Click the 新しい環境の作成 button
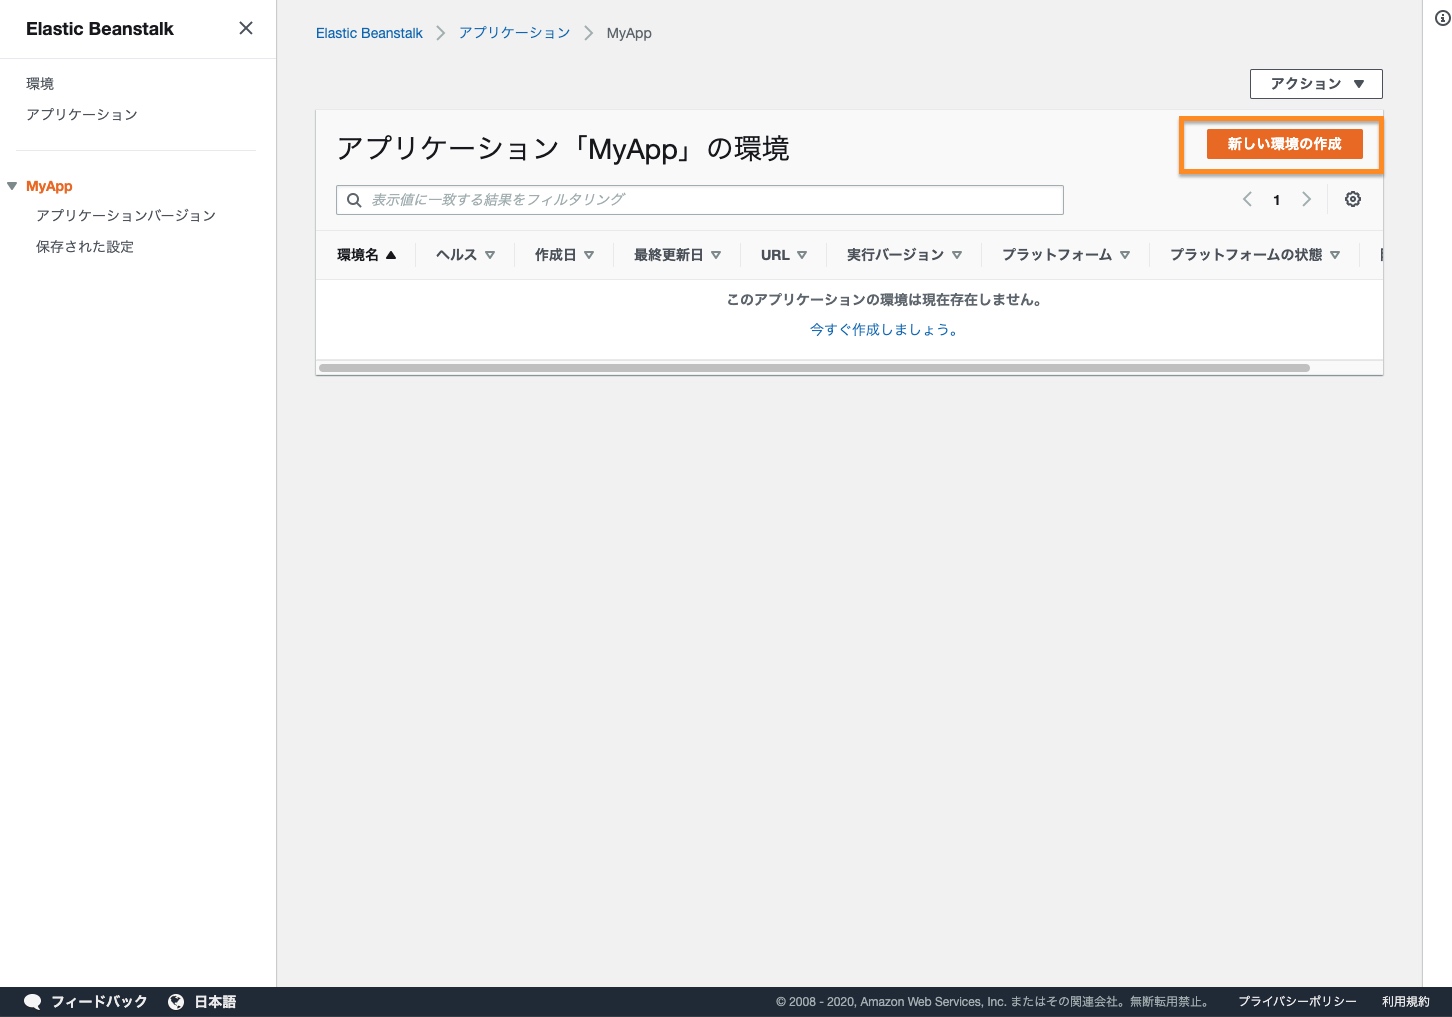 coord(1284,144)
